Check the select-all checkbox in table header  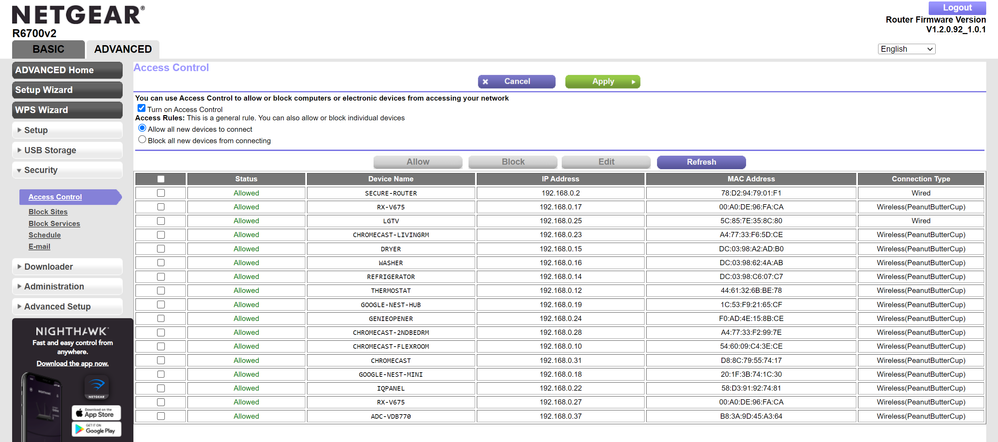(160, 179)
